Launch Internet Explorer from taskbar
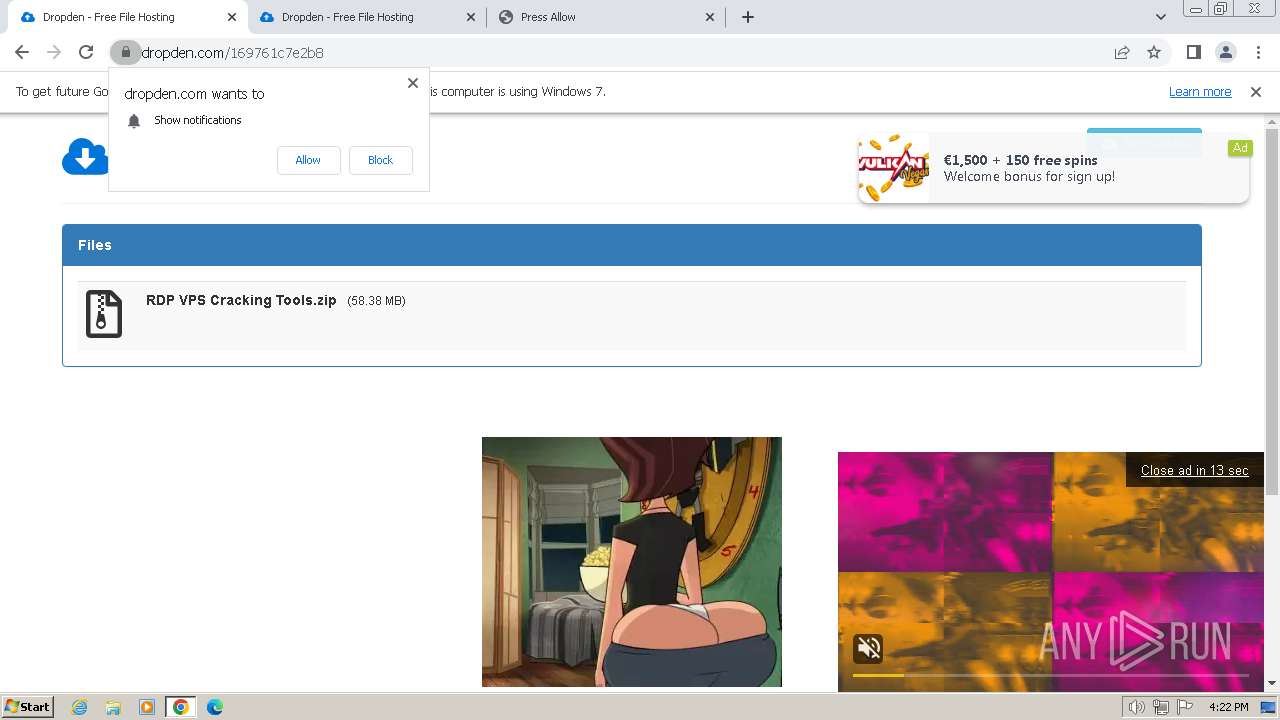1280x720 pixels. tap(79, 707)
